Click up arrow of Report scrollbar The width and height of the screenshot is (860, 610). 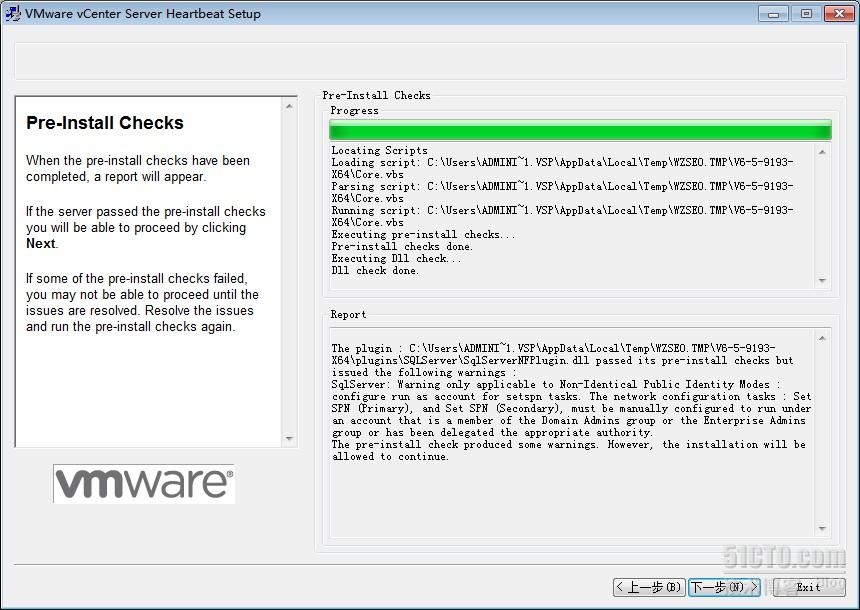tap(822, 338)
